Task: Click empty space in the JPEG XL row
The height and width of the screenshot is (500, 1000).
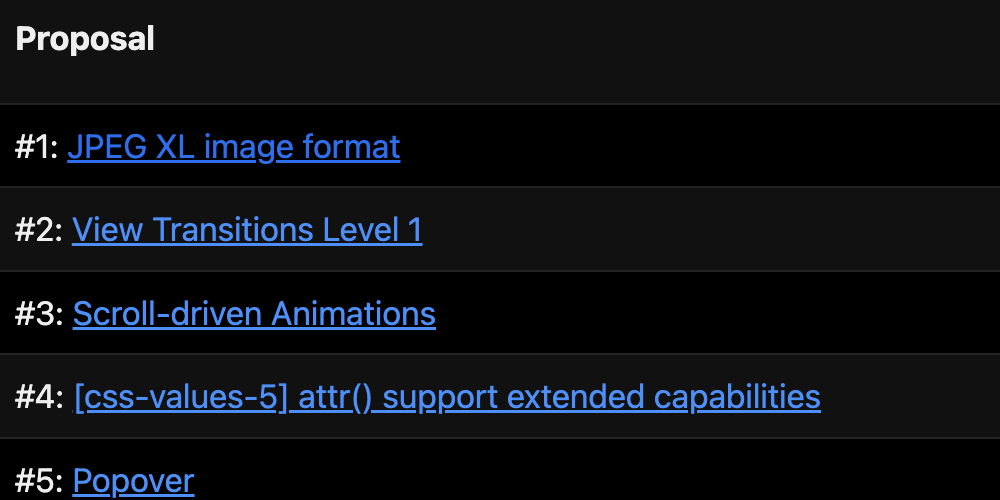Action: point(700,148)
